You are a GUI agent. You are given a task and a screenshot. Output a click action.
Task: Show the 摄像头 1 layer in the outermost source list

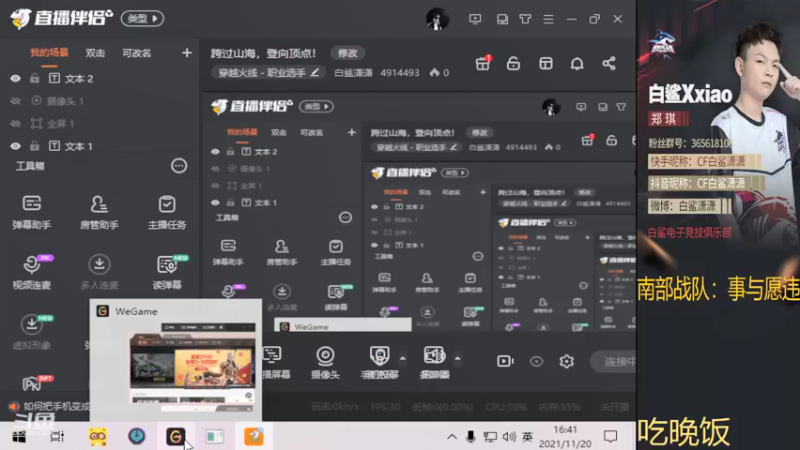(x=15, y=101)
